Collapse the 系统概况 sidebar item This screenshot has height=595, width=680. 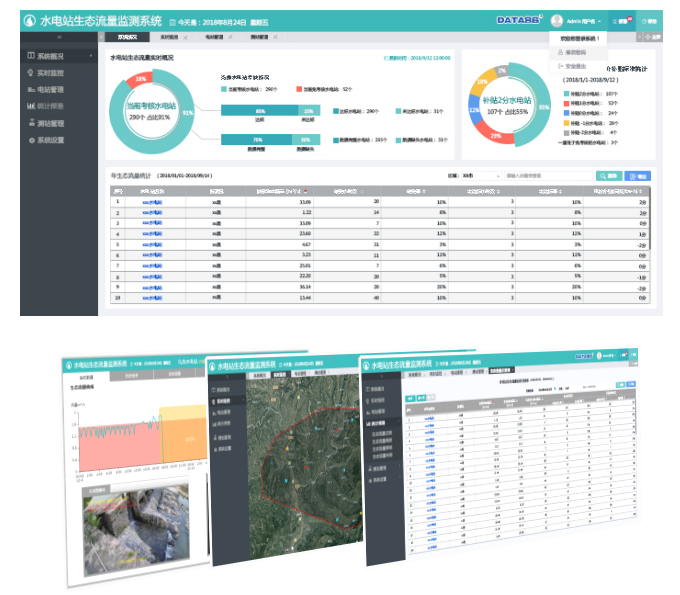click(x=92, y=56)
